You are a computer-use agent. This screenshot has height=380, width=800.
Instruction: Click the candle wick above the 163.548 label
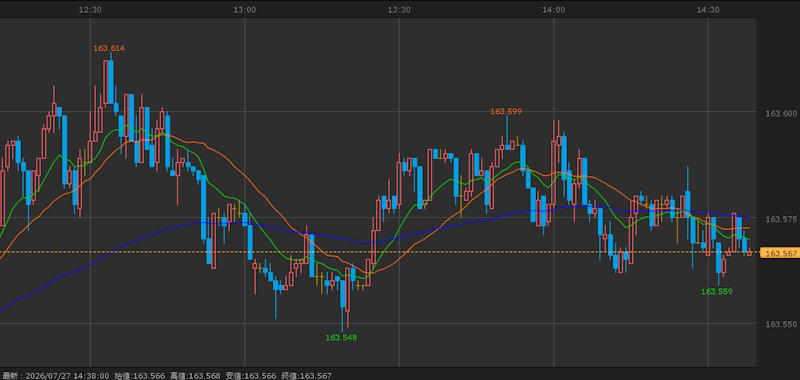pyautogui.click(x=342, y=320)
